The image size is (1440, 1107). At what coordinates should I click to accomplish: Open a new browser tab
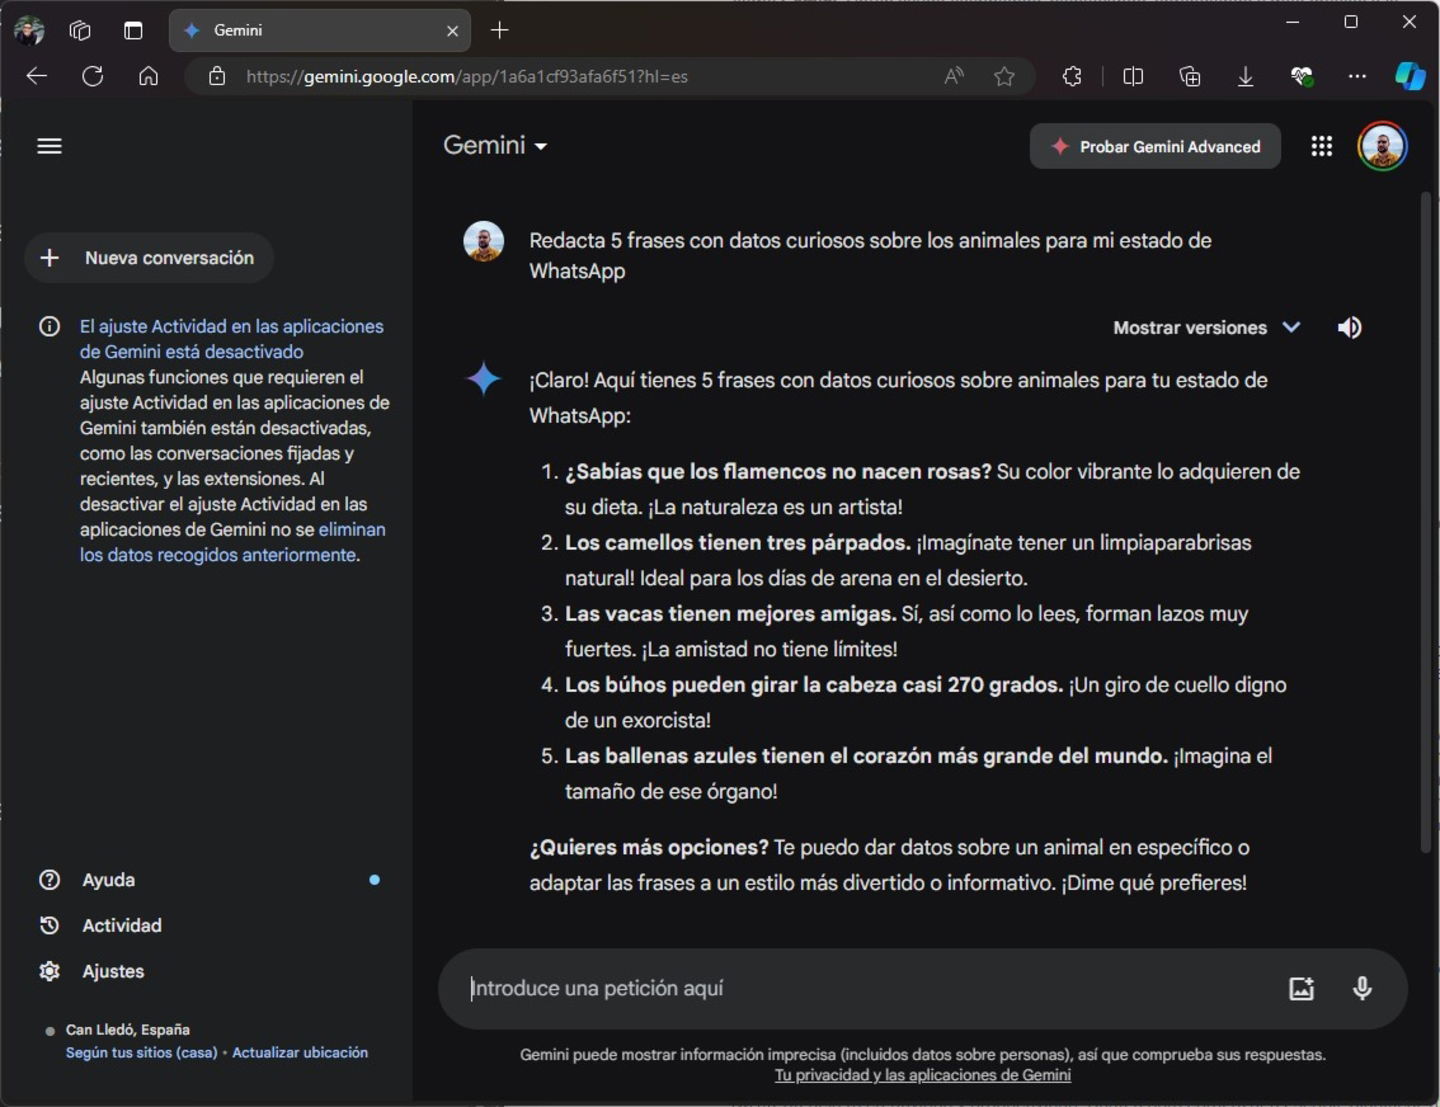pos(500,30)
